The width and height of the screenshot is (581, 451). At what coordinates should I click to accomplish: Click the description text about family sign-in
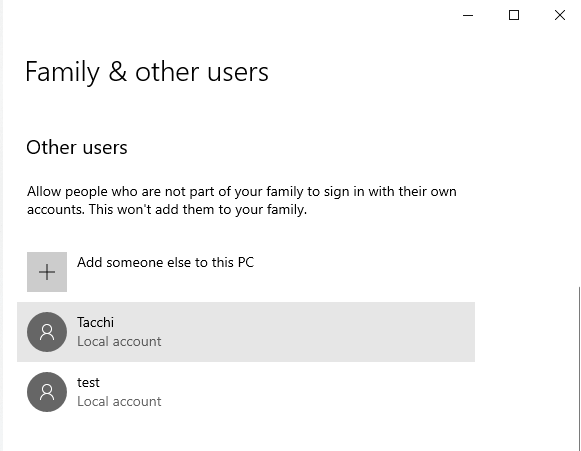tap(242, 200)
